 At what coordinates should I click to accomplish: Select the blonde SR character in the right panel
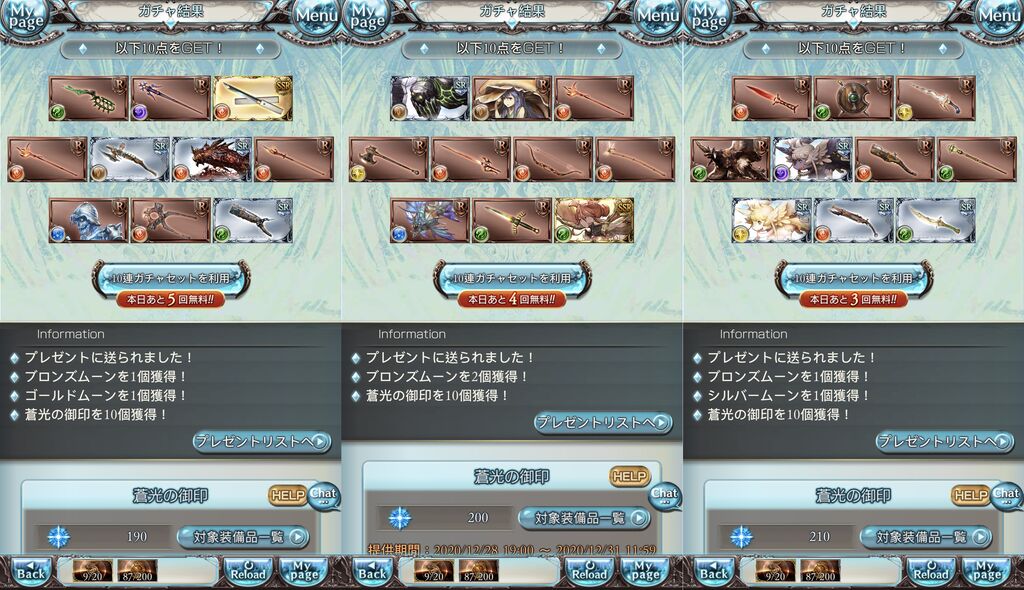click(x=772, y=220)
